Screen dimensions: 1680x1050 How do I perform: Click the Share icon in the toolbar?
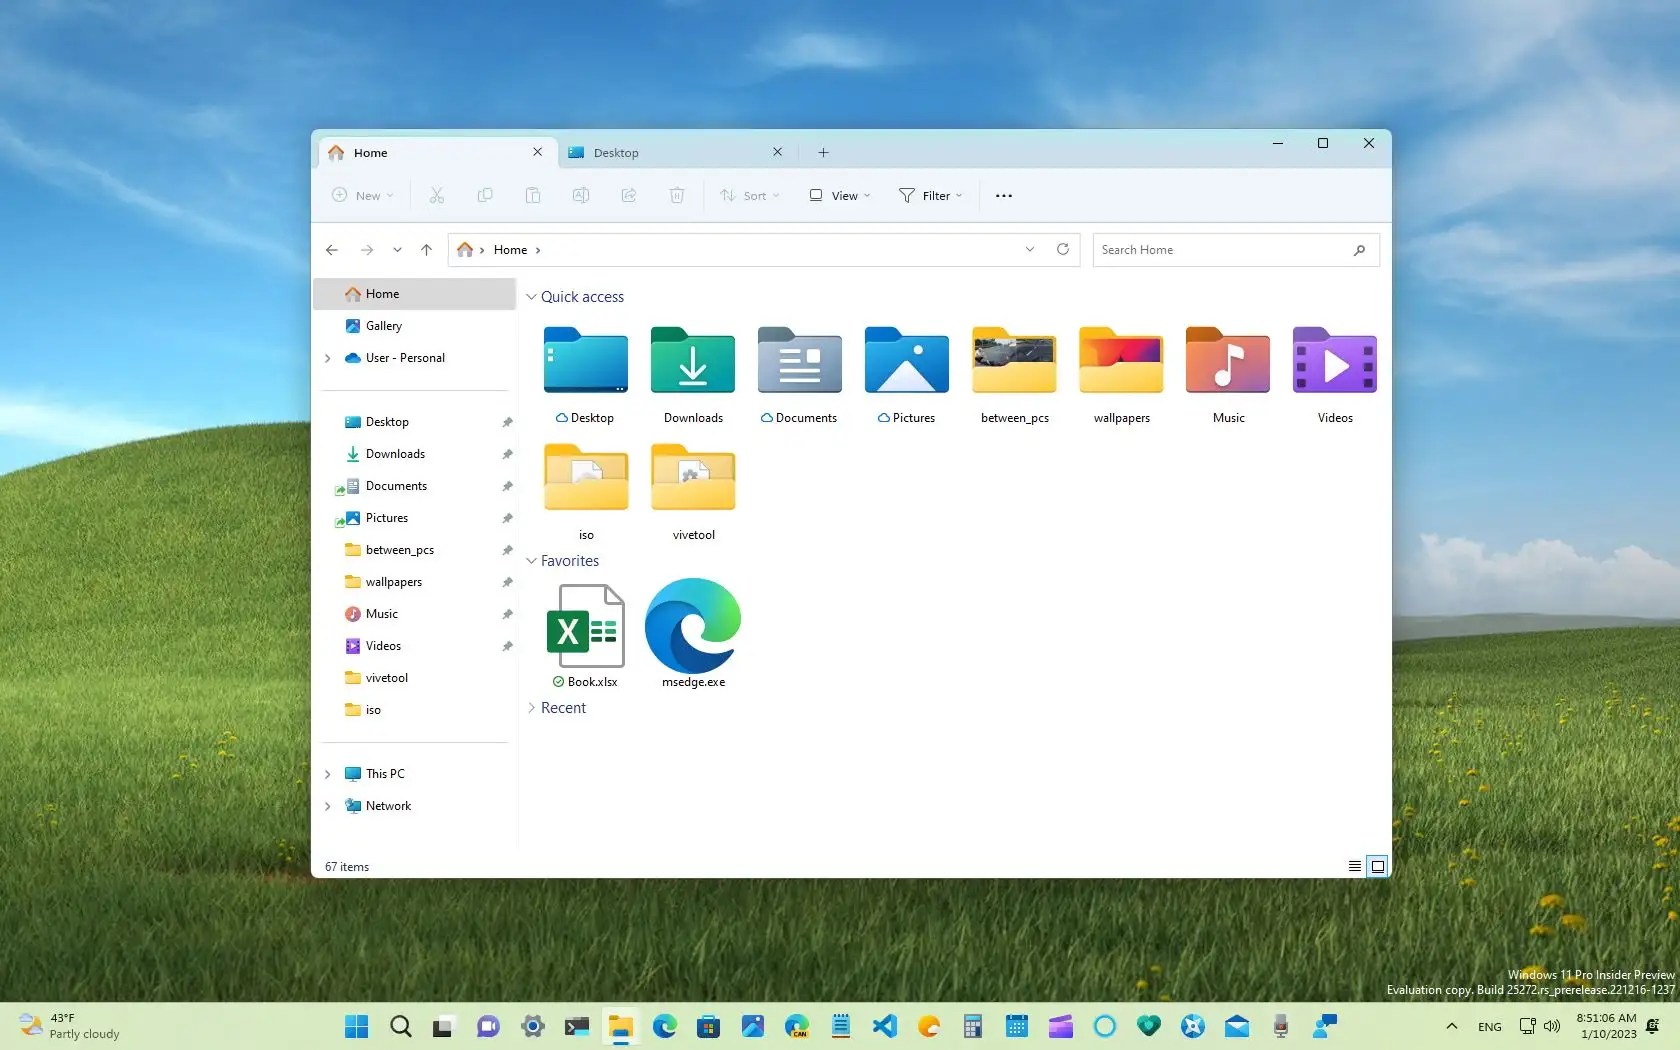pyautogui.click(x=628, y=195)
